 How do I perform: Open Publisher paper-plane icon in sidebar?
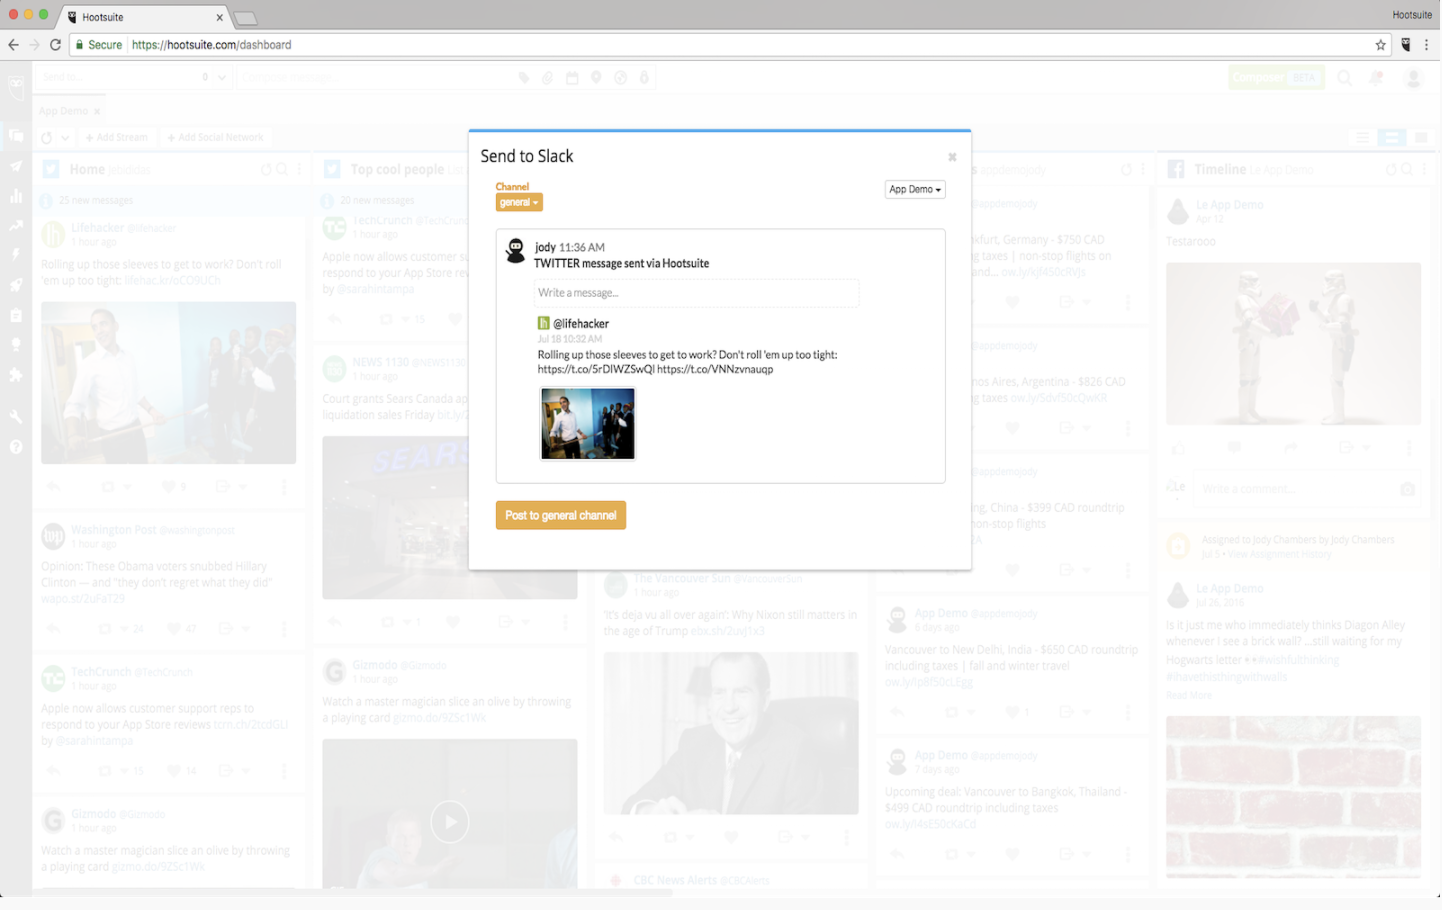tap(16, 167)
